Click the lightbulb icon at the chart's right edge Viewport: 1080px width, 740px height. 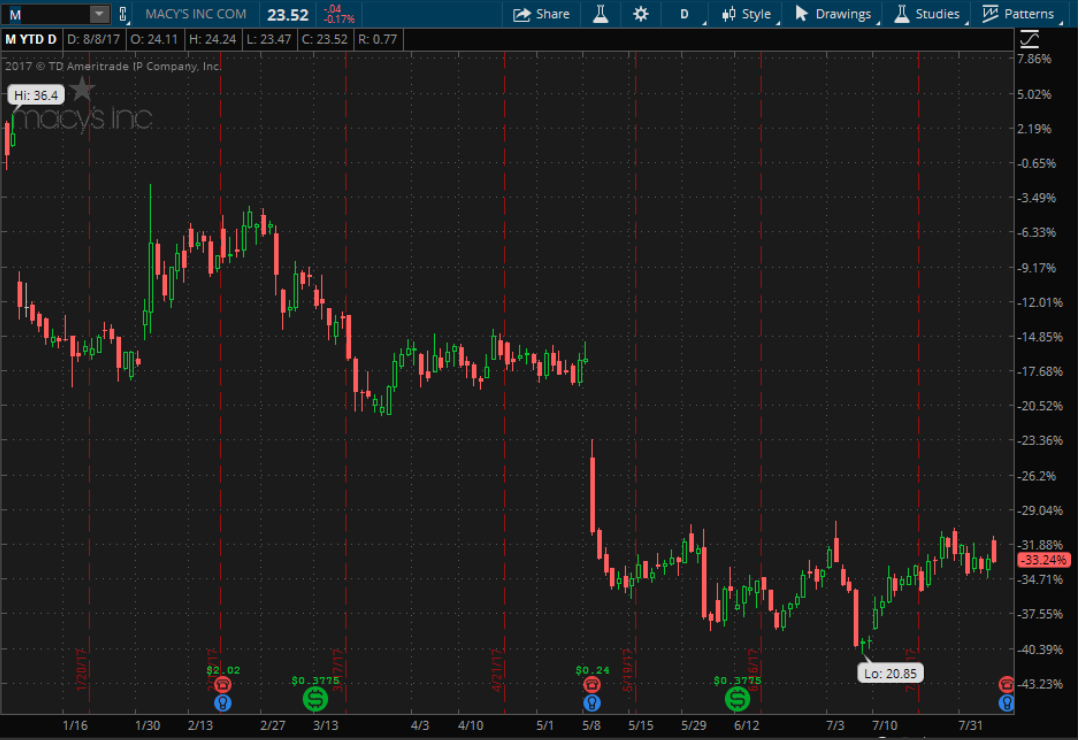click(1006, 703)
